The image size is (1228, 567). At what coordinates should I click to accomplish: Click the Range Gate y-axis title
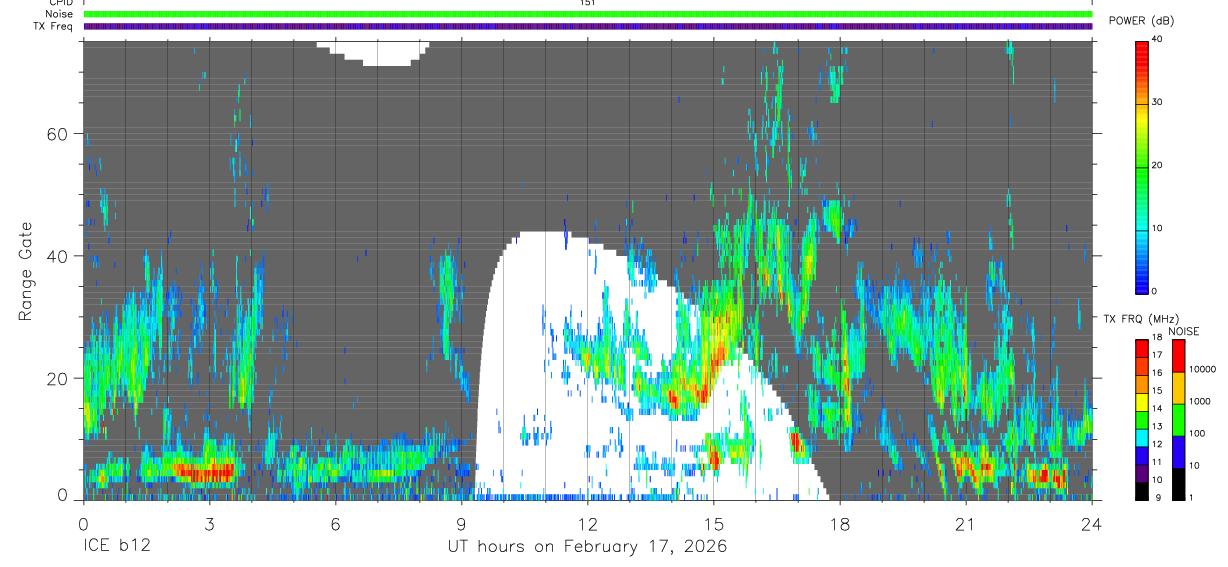coord(26,272)
